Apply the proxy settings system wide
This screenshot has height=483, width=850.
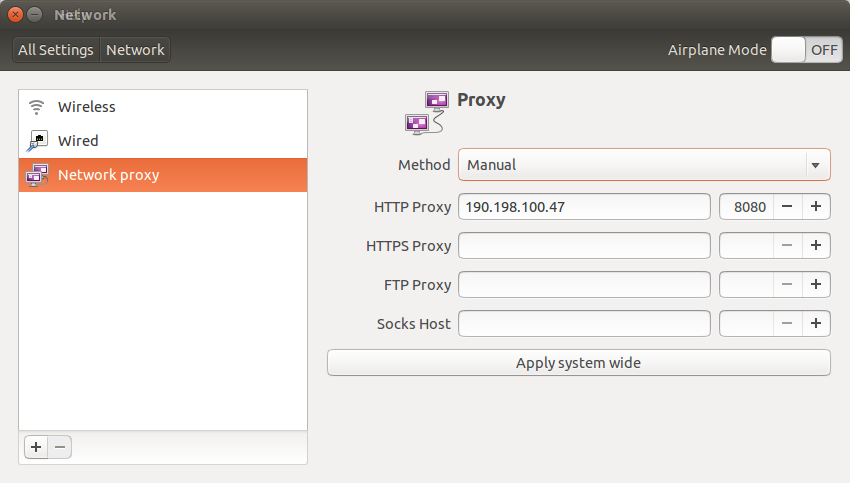(x=578, y=363)
